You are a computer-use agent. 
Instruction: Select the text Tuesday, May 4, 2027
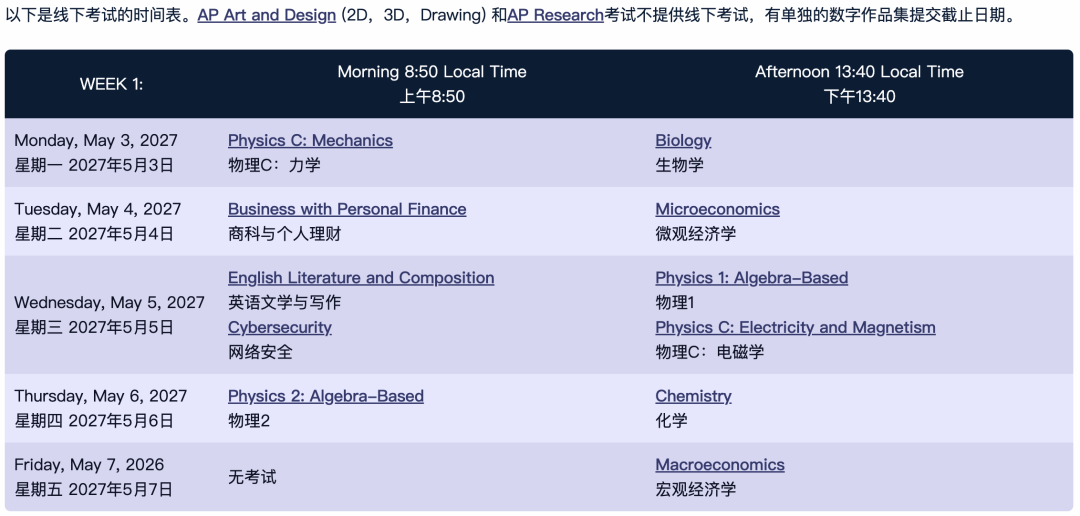tap(98, 209)
